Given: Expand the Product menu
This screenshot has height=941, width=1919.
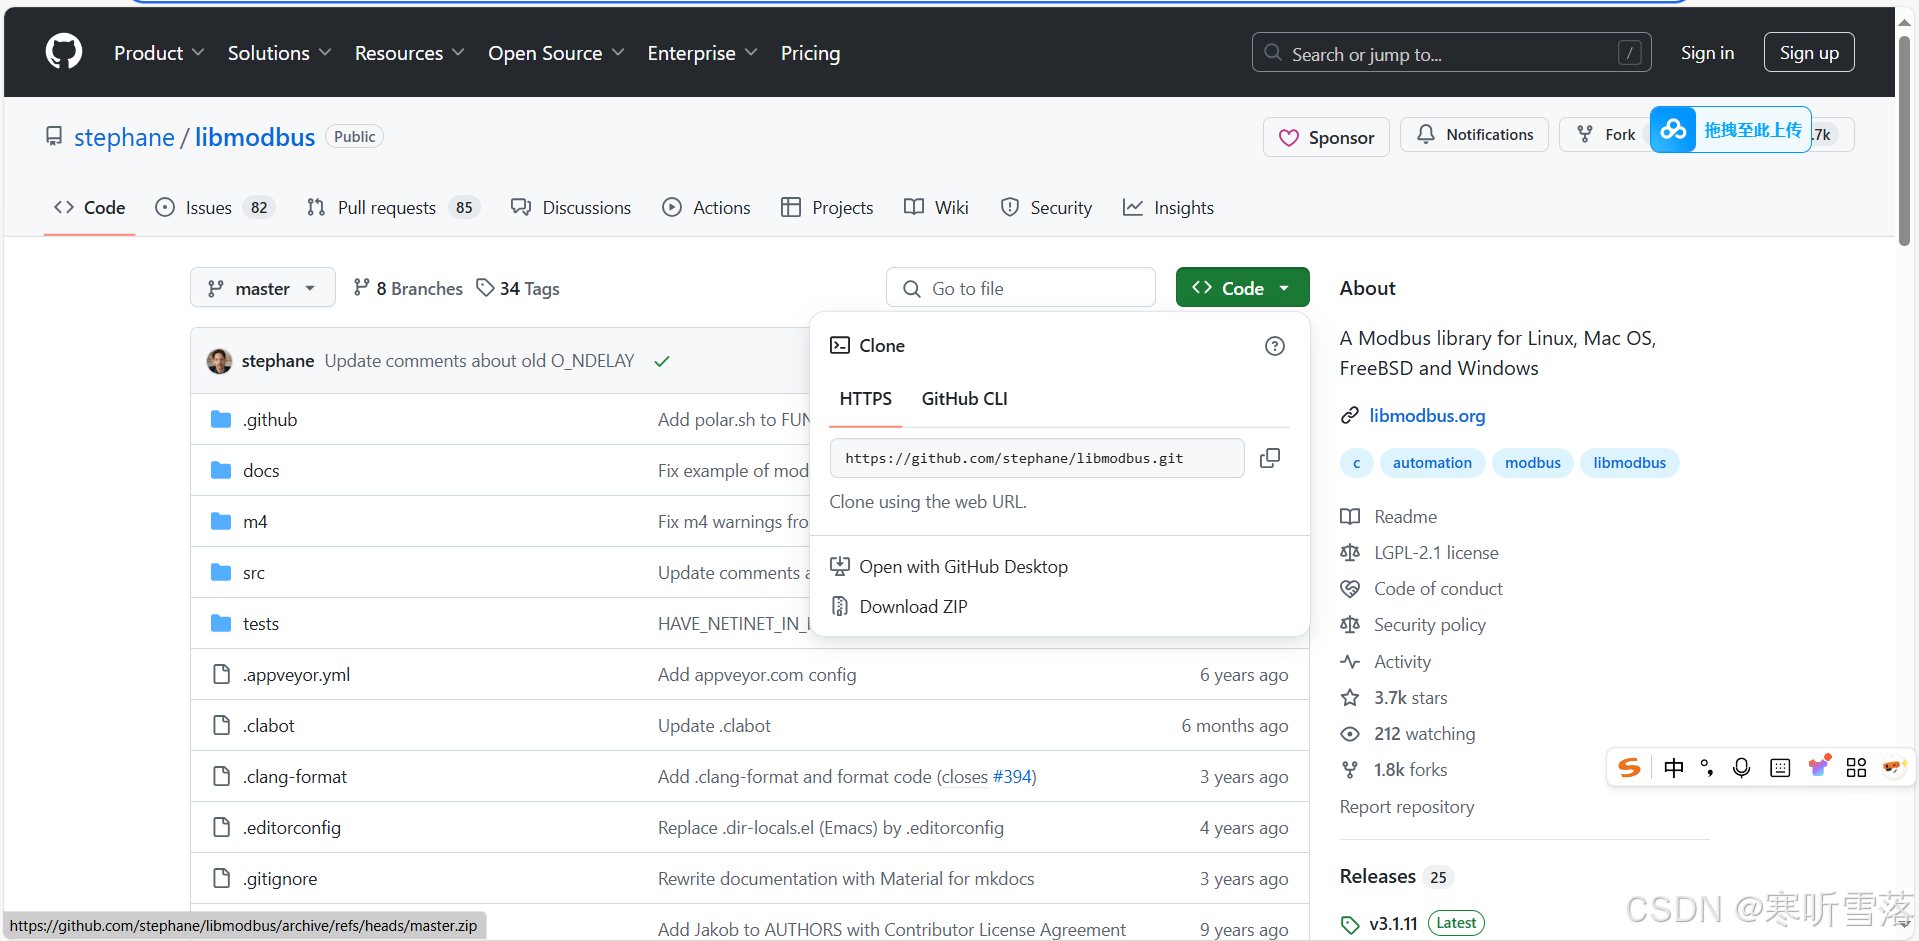Looking at the screenshot, I should [x=159, y=53].
